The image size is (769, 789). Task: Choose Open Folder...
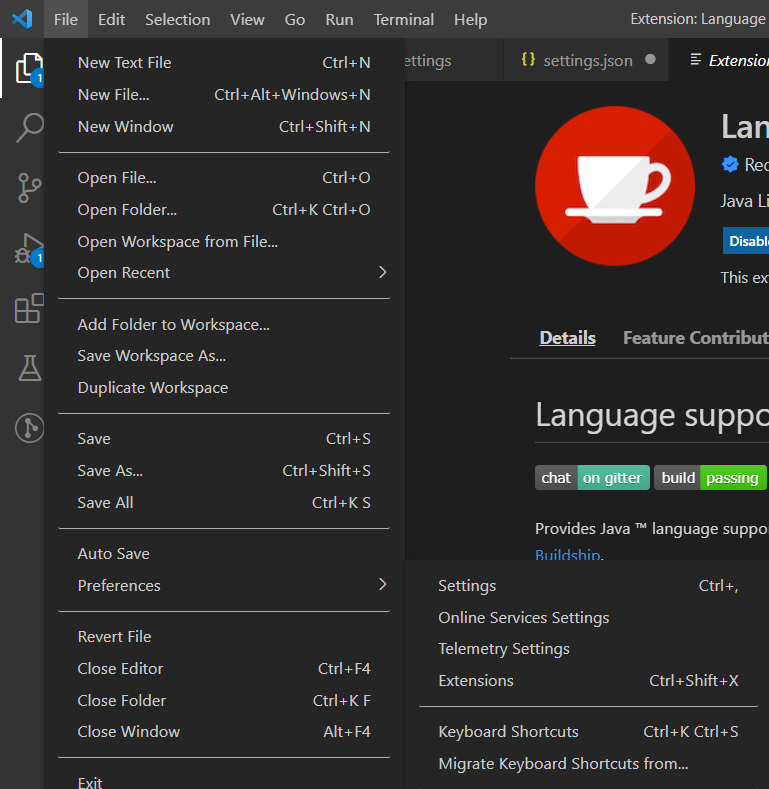pyautogui.click(x=224, y=209)
